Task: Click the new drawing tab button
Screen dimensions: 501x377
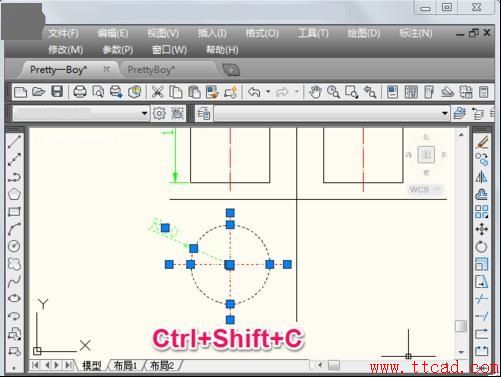Action: [x=231, y=70]
